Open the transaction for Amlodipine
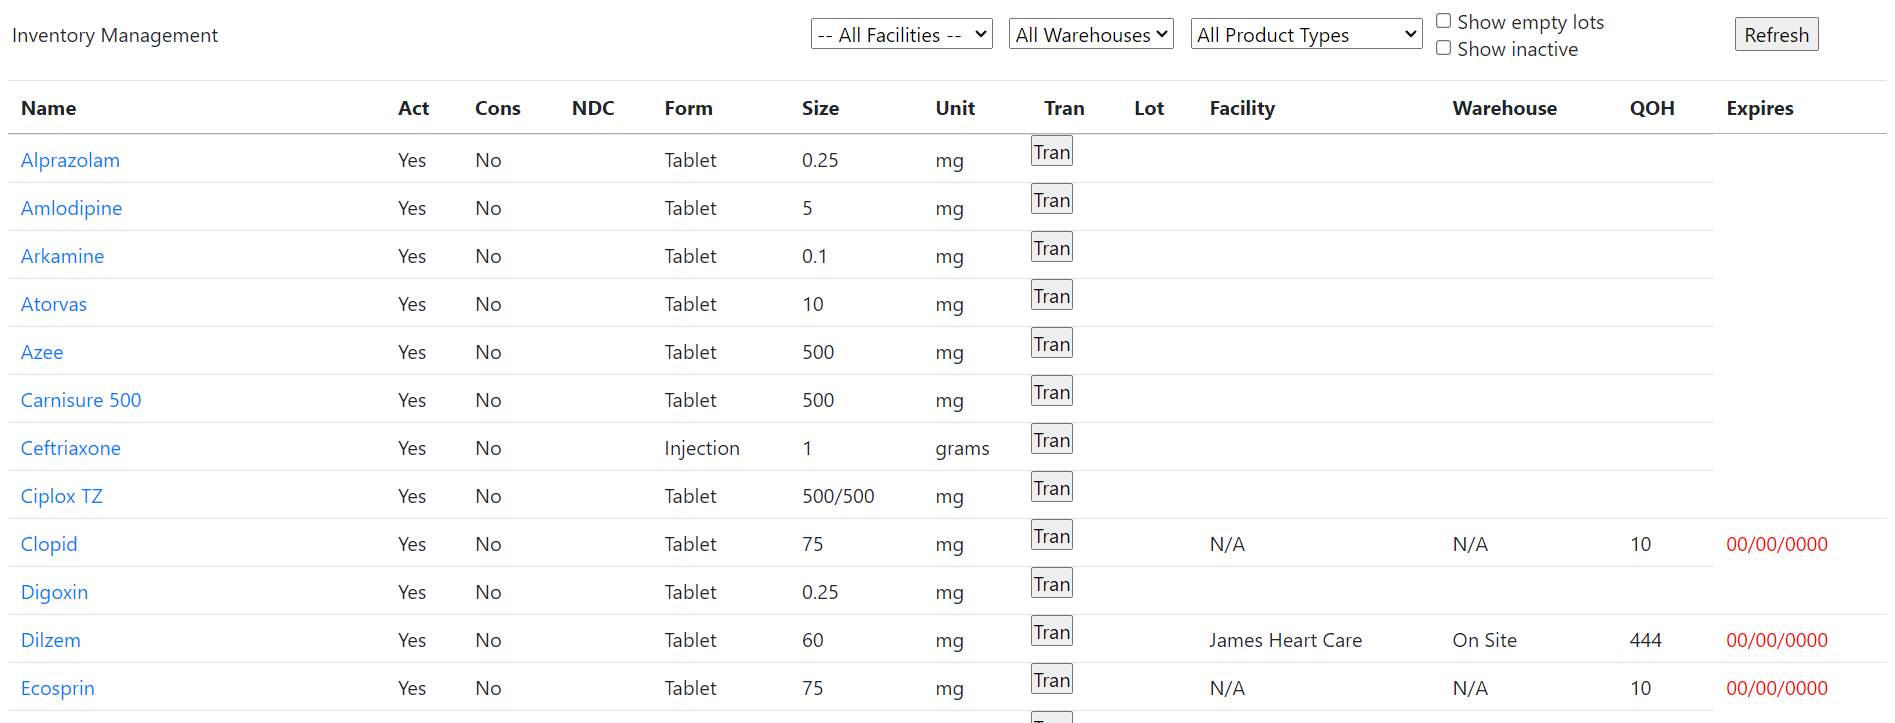Image resolution: width=1895 pixels, height=723 pixels. 1052,200
